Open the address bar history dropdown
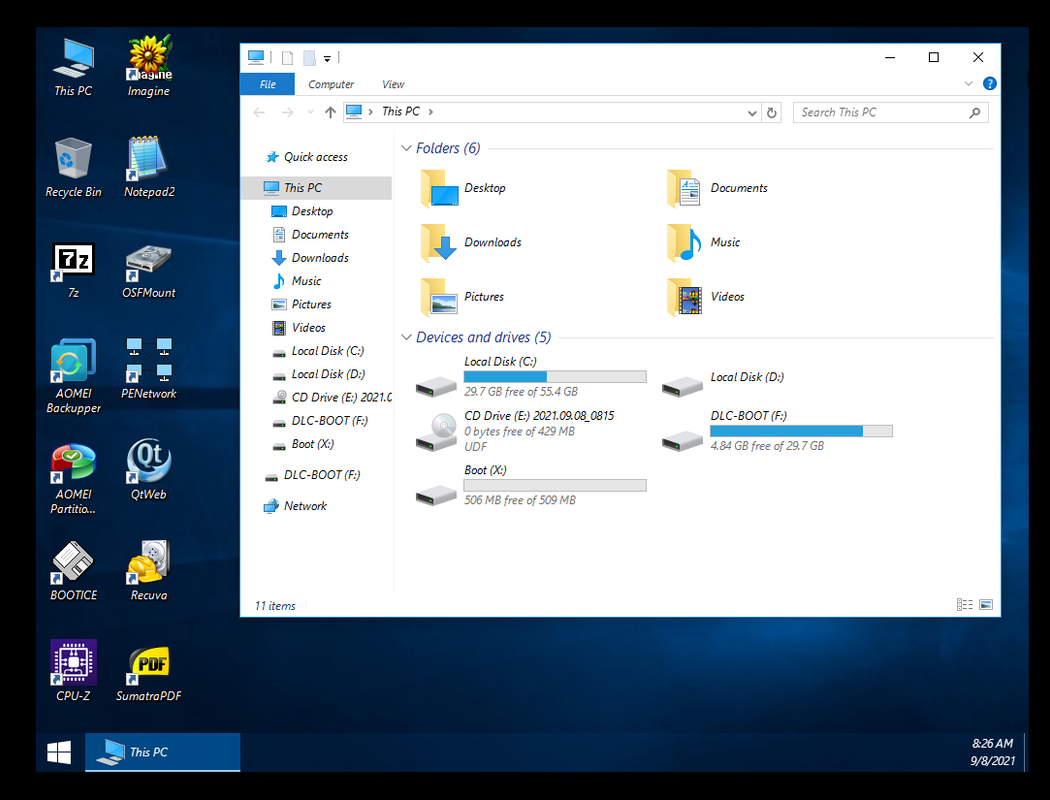This screenshot has height=800, width=1050. (x=751, y=113)
